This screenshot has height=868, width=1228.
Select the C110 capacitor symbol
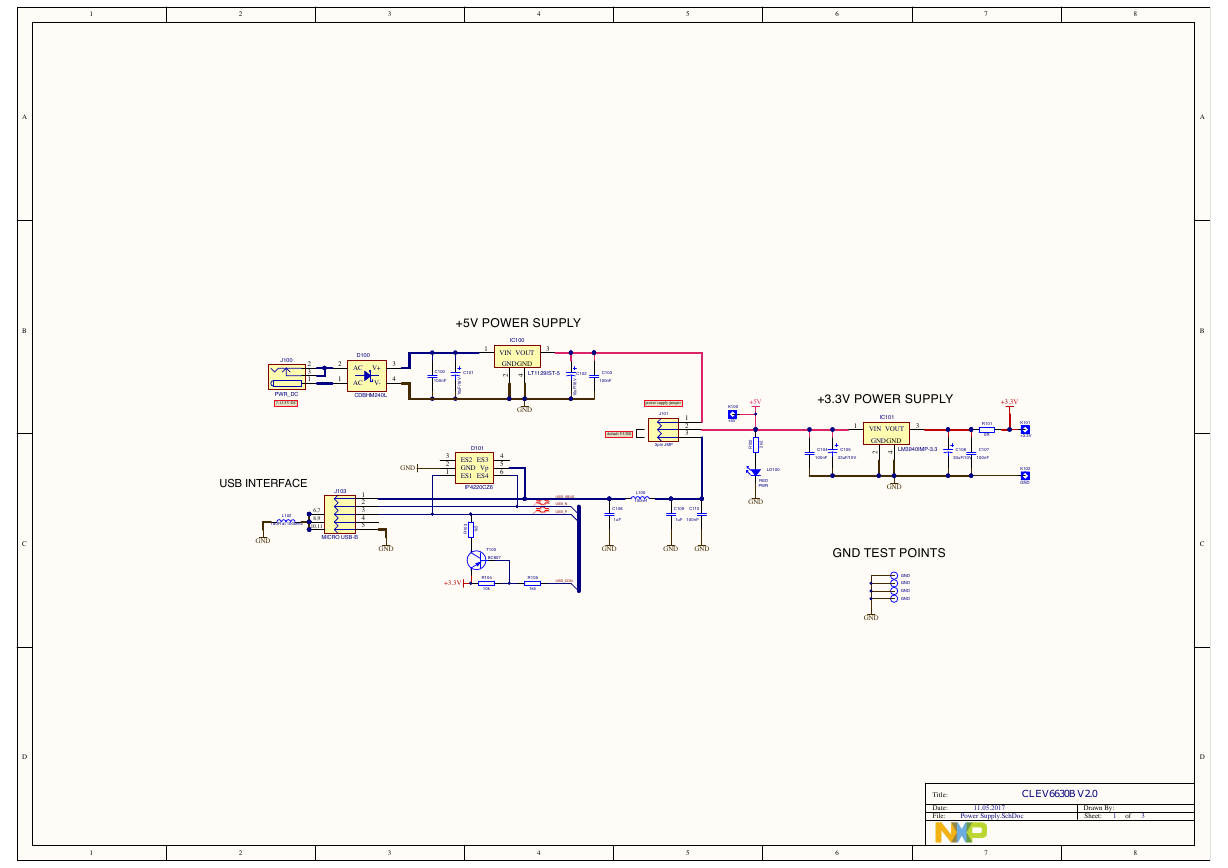tap(702, 513)
